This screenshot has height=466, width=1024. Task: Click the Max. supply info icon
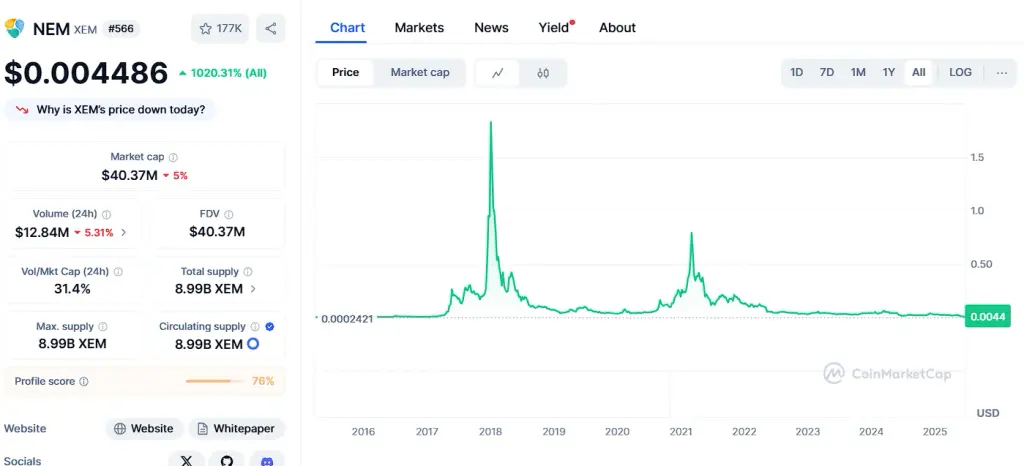point(103,326)
